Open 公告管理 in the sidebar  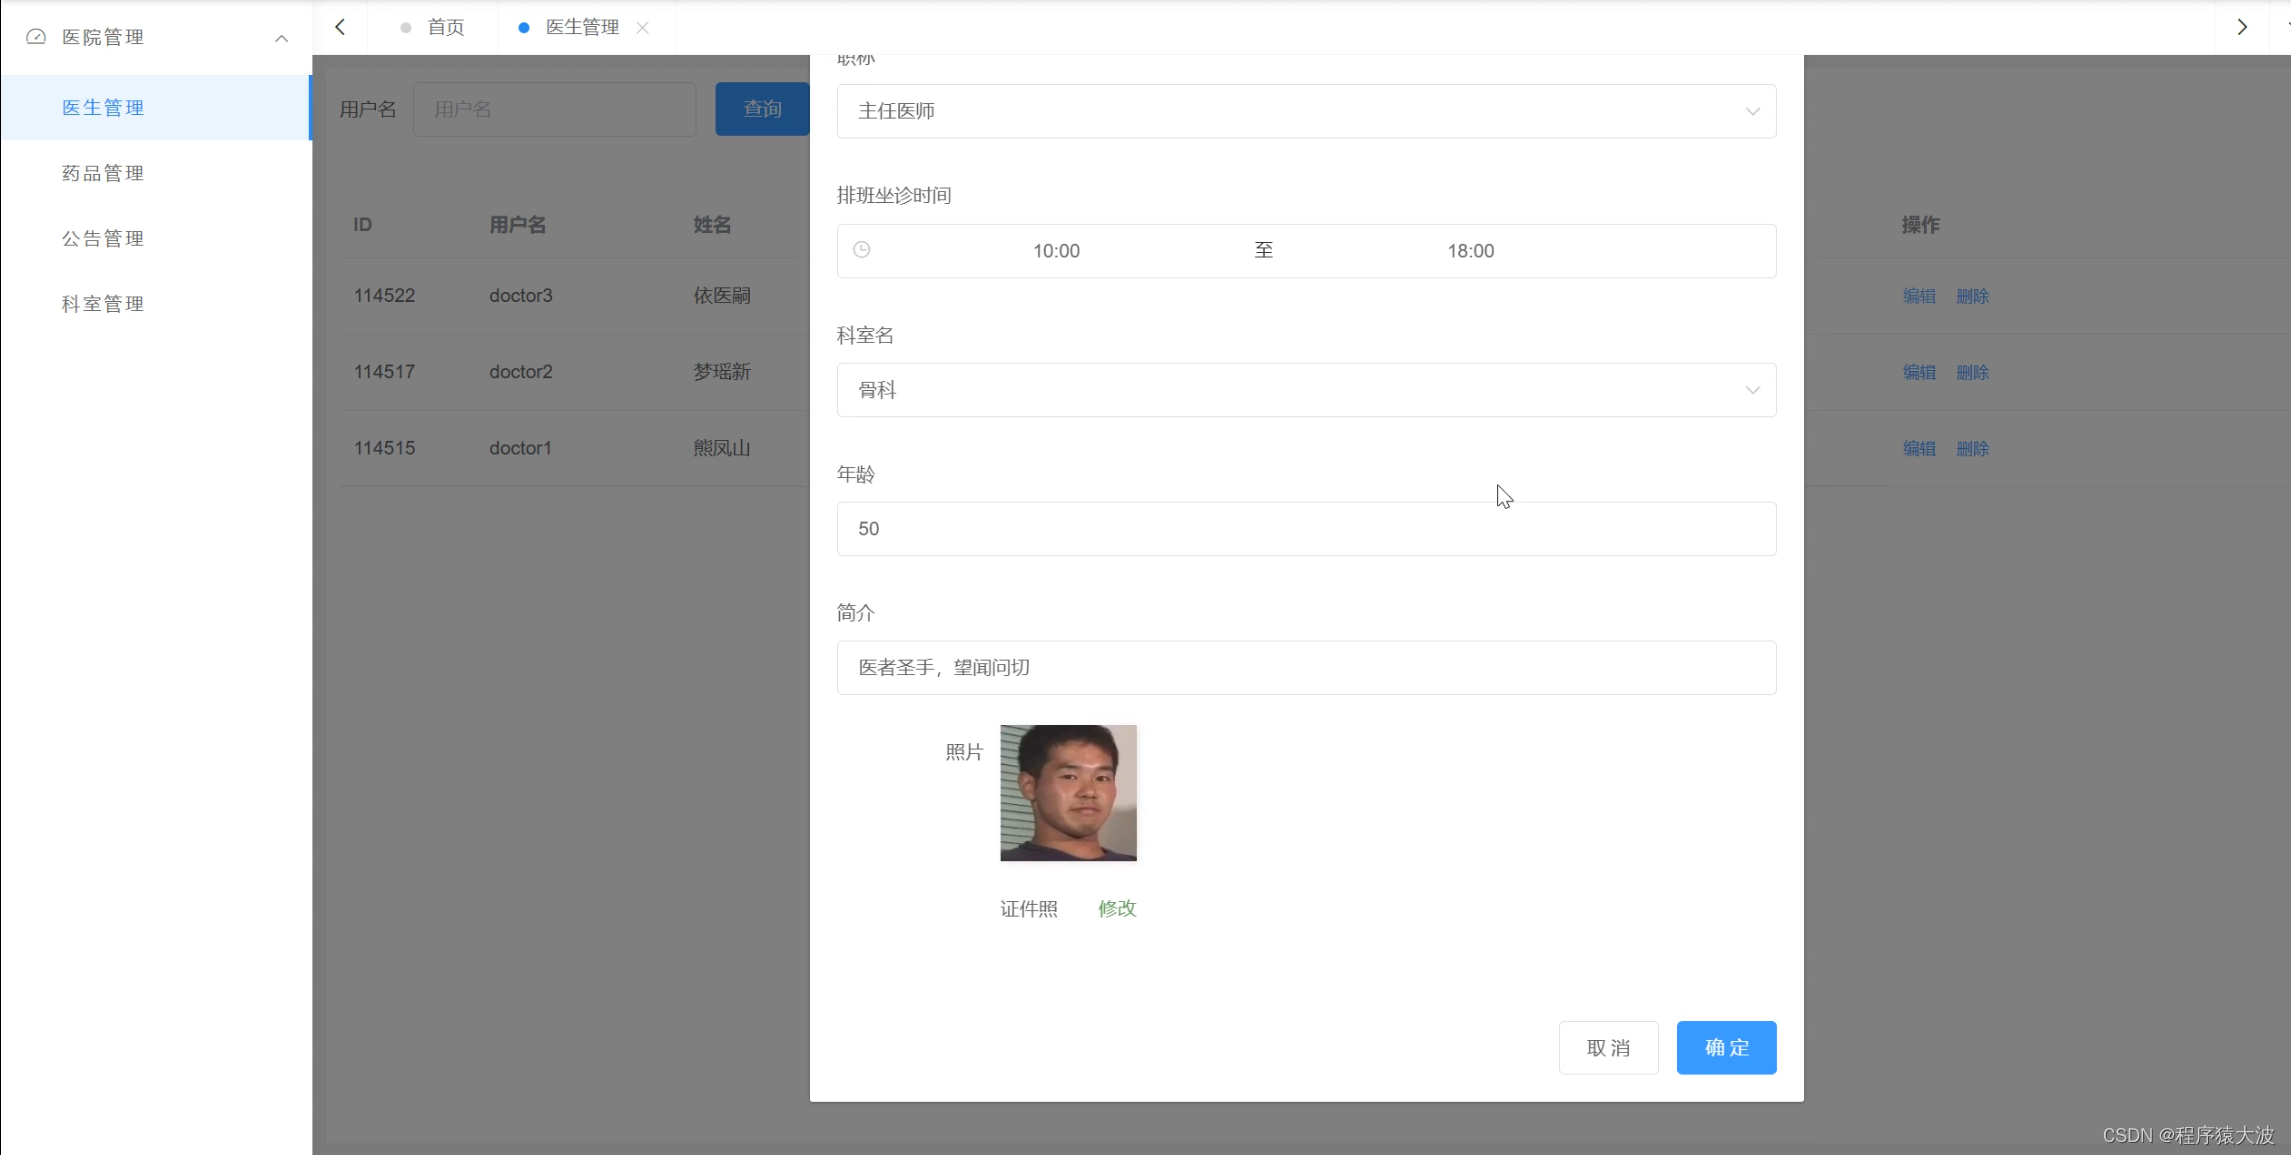[x=103, y=238]
